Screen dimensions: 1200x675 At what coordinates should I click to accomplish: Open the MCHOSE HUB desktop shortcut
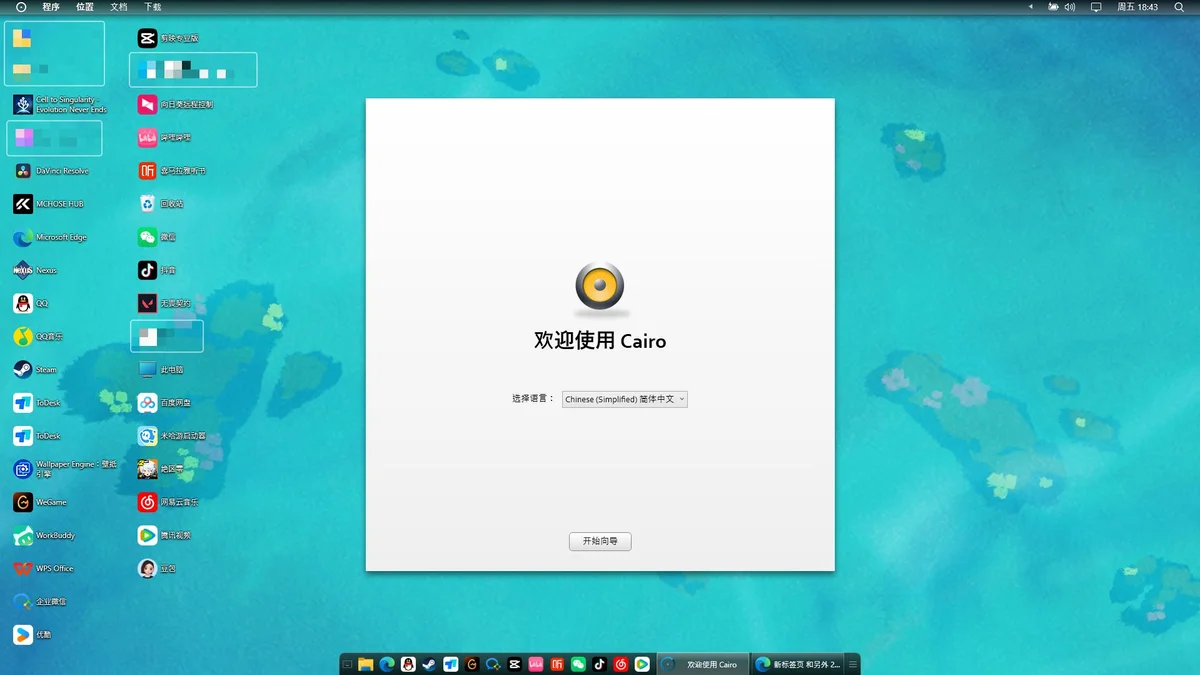pos(49,204)
